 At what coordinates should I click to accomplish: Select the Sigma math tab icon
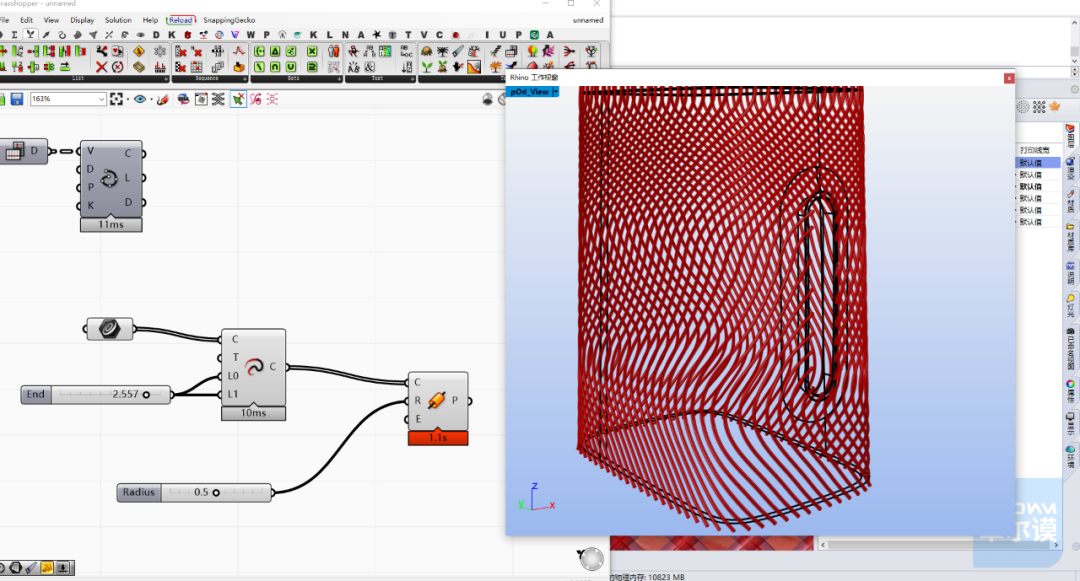tap(14, 34)
